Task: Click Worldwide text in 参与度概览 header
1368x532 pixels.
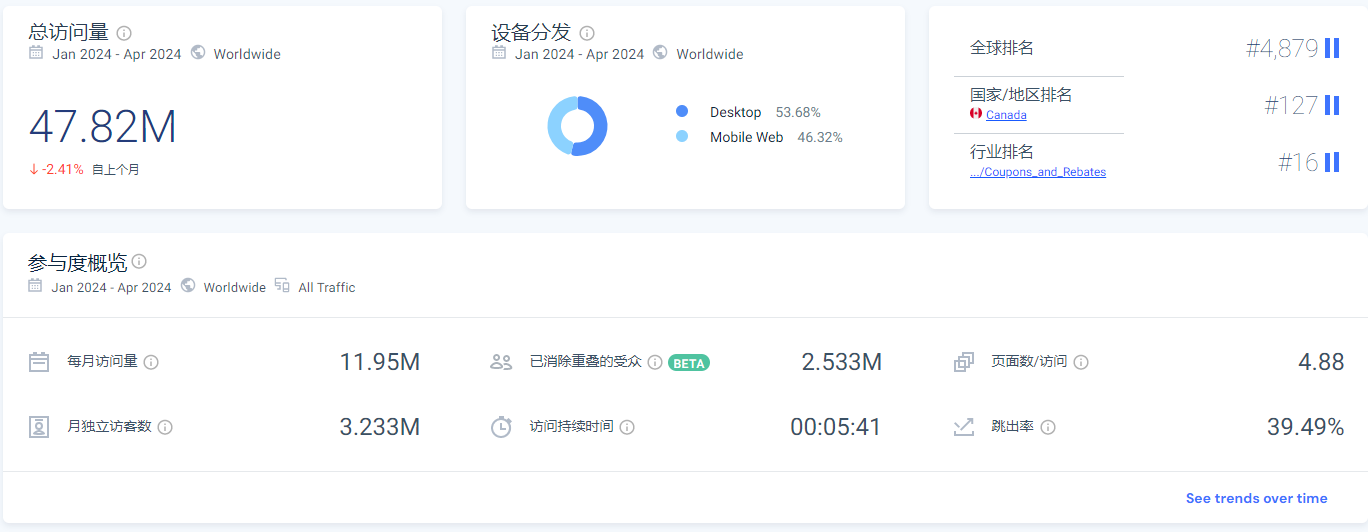Action: tap(235, 287)
